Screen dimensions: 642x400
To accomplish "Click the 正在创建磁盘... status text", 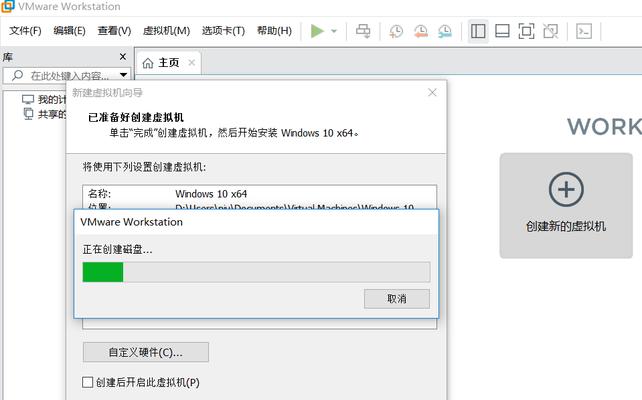I will tap(118, 249).
